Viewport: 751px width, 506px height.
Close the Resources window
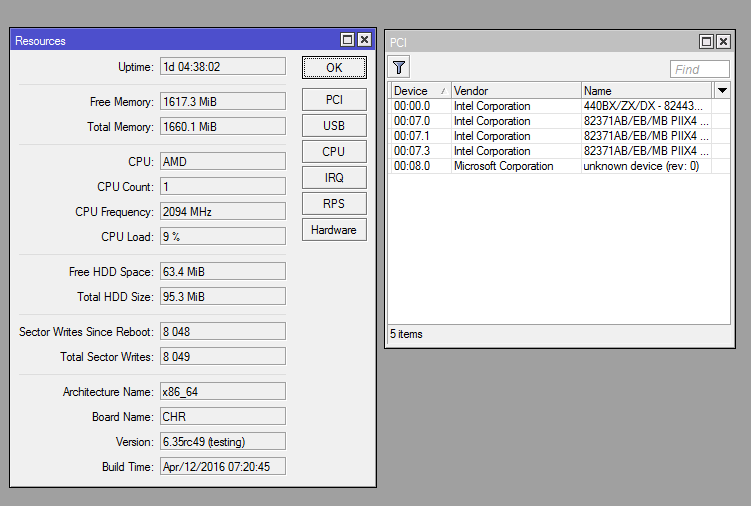[x=364, y=40]
